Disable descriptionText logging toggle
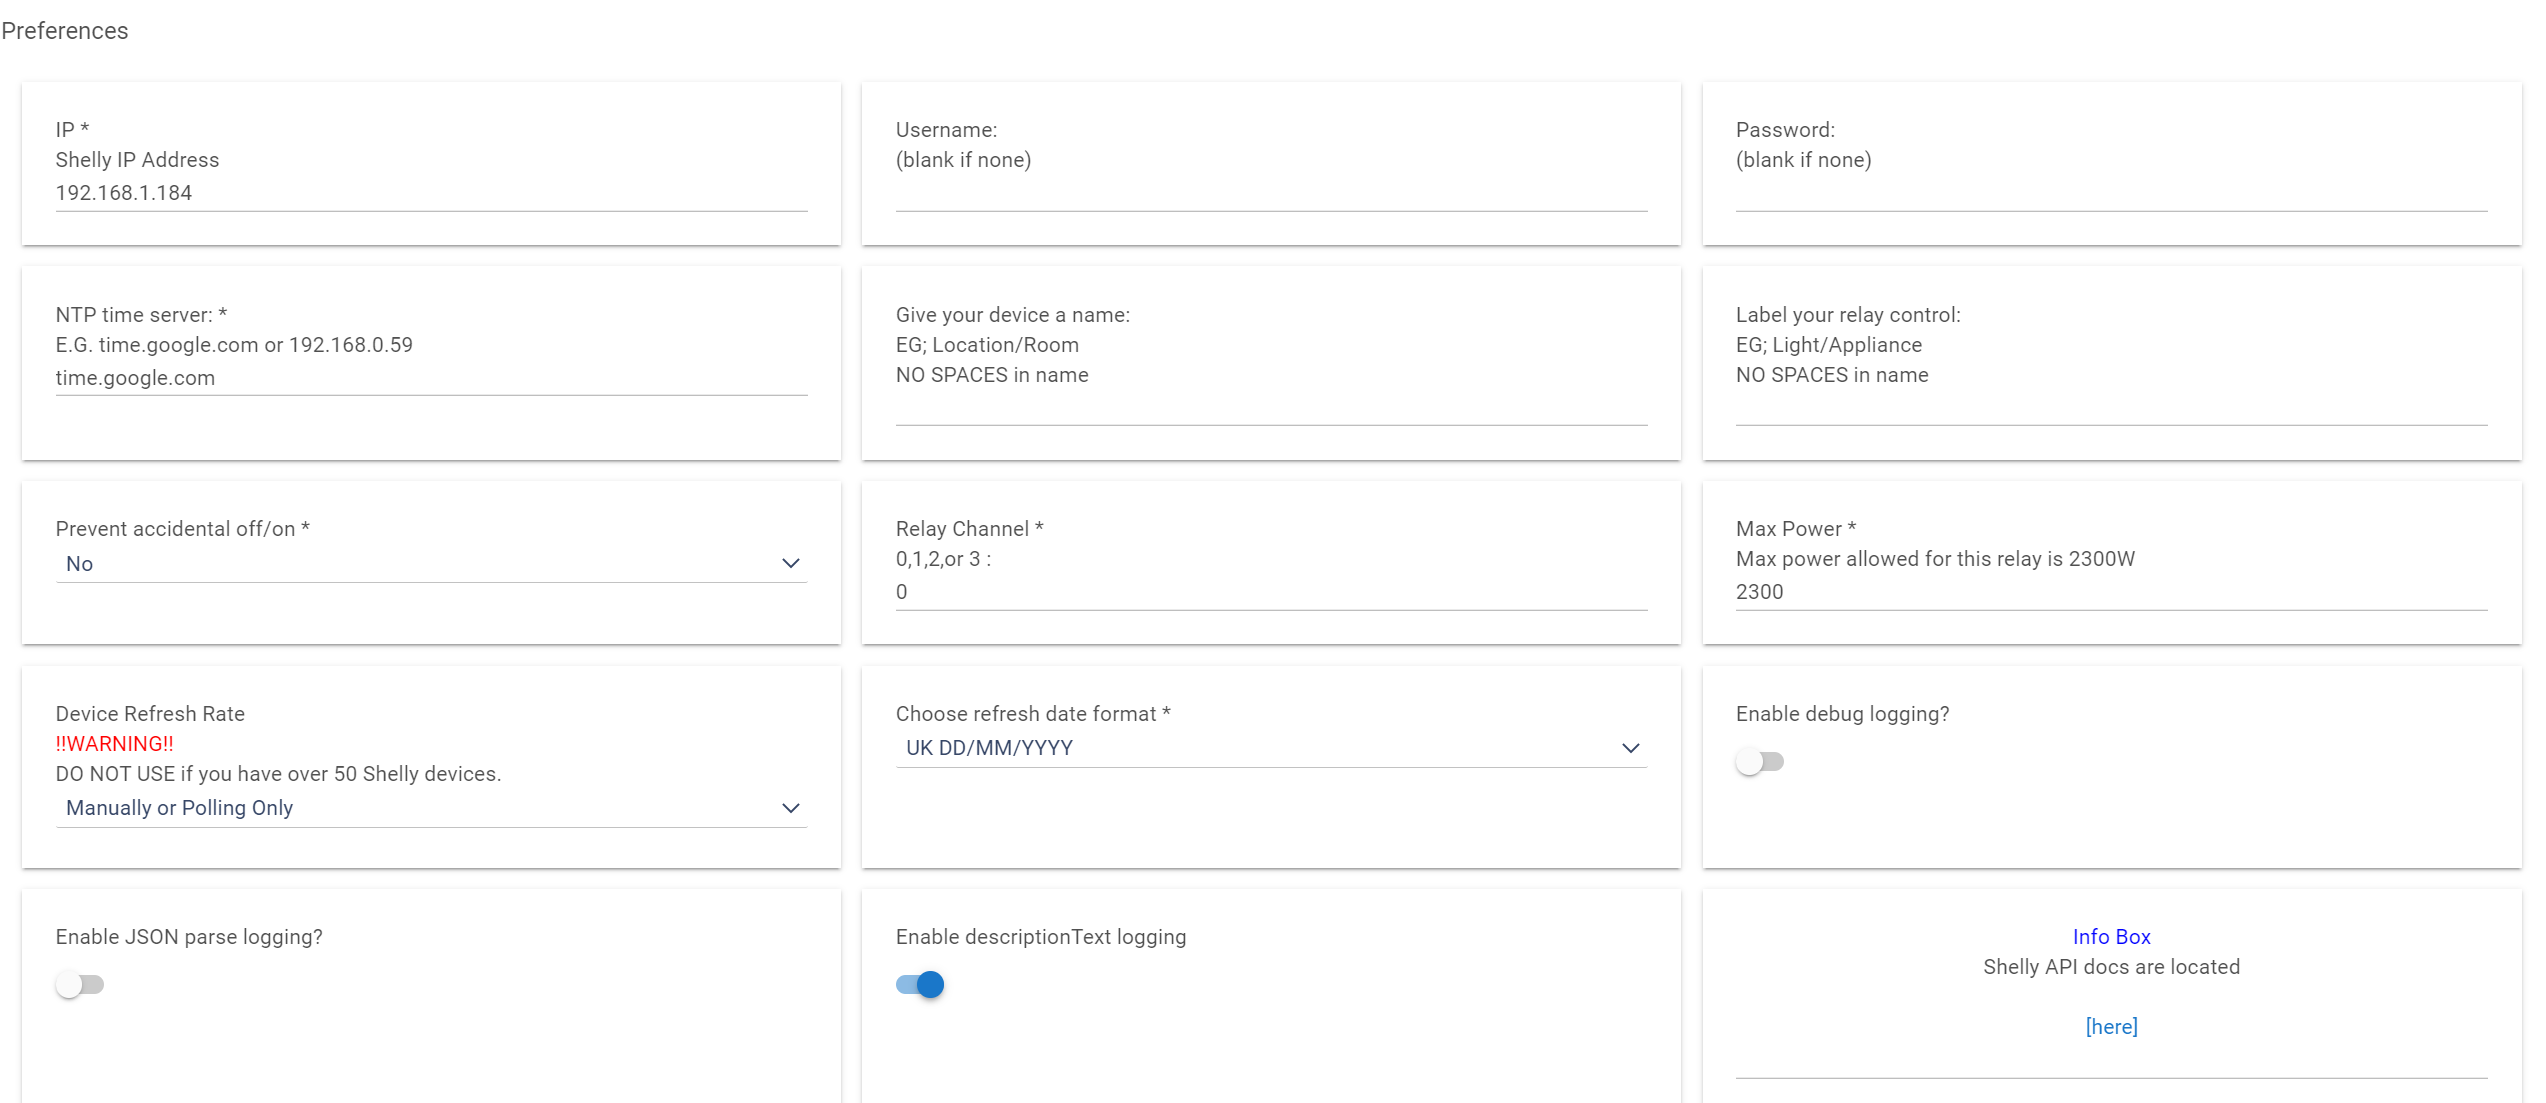This screenshot has width=2546, height=1103. pyautogui.click(x=920, y=985)
